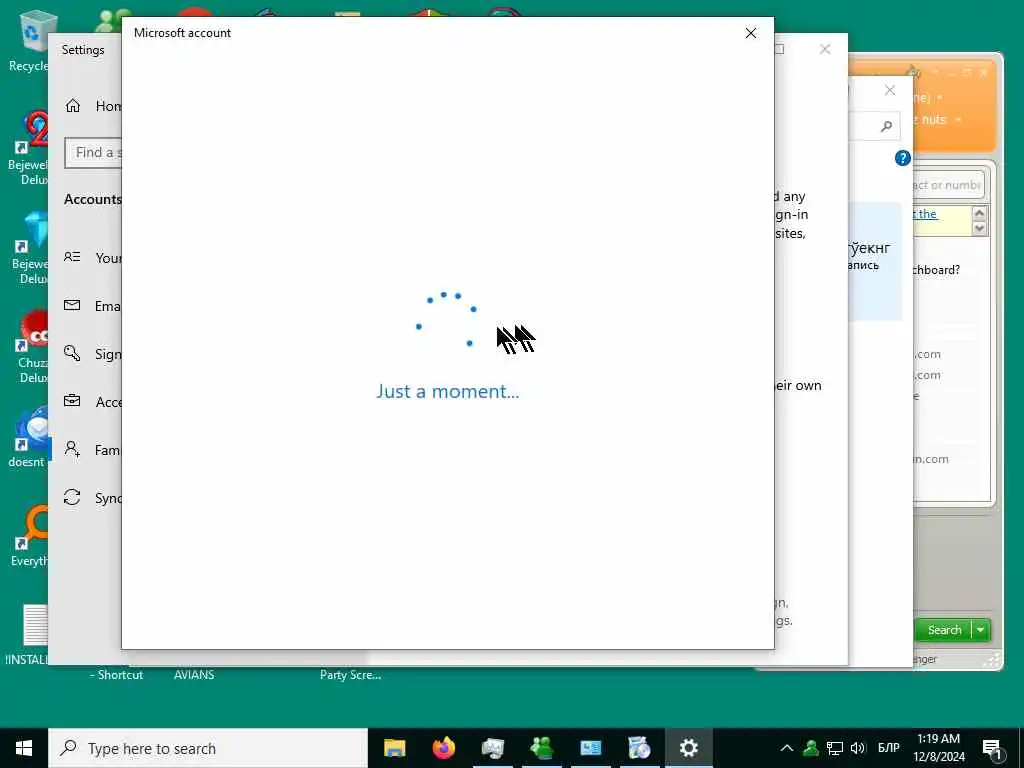
Task: Click the blue help question-mark icon
Action: pyautogui.click(x=903, y=158)
